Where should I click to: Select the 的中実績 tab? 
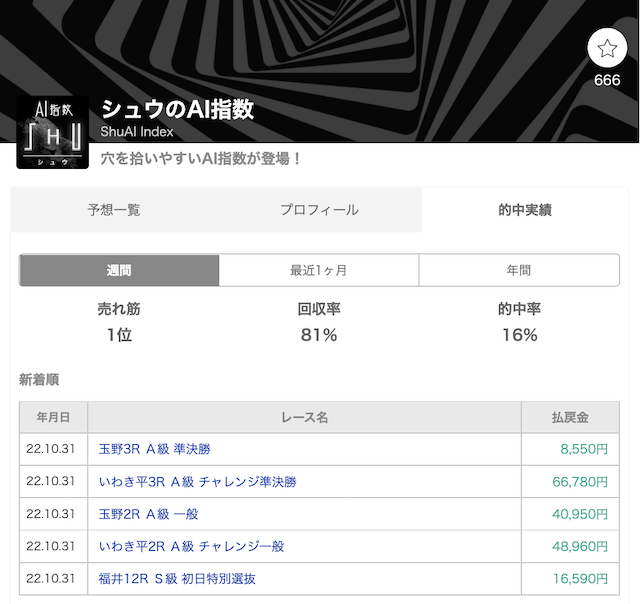(x=525, y=210)
